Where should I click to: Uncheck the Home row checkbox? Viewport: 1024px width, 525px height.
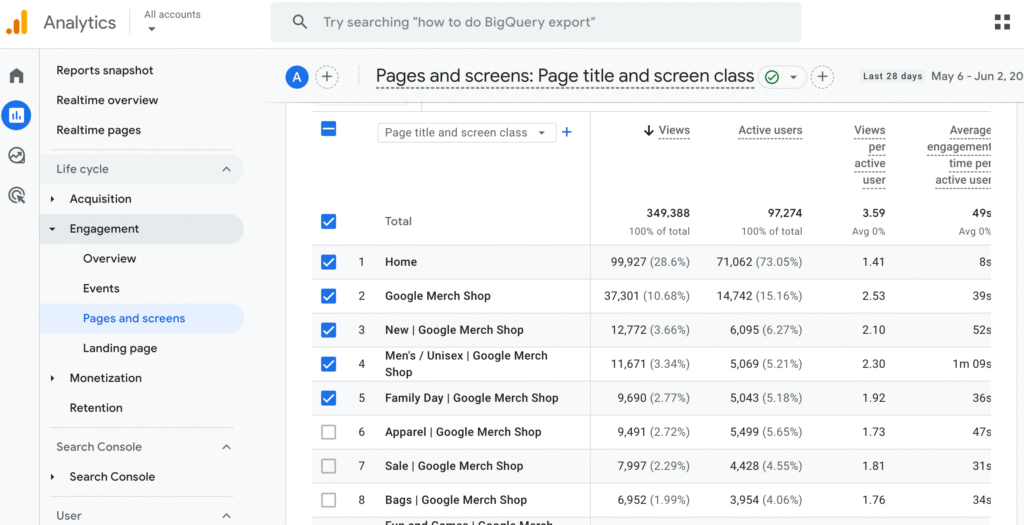328,262
